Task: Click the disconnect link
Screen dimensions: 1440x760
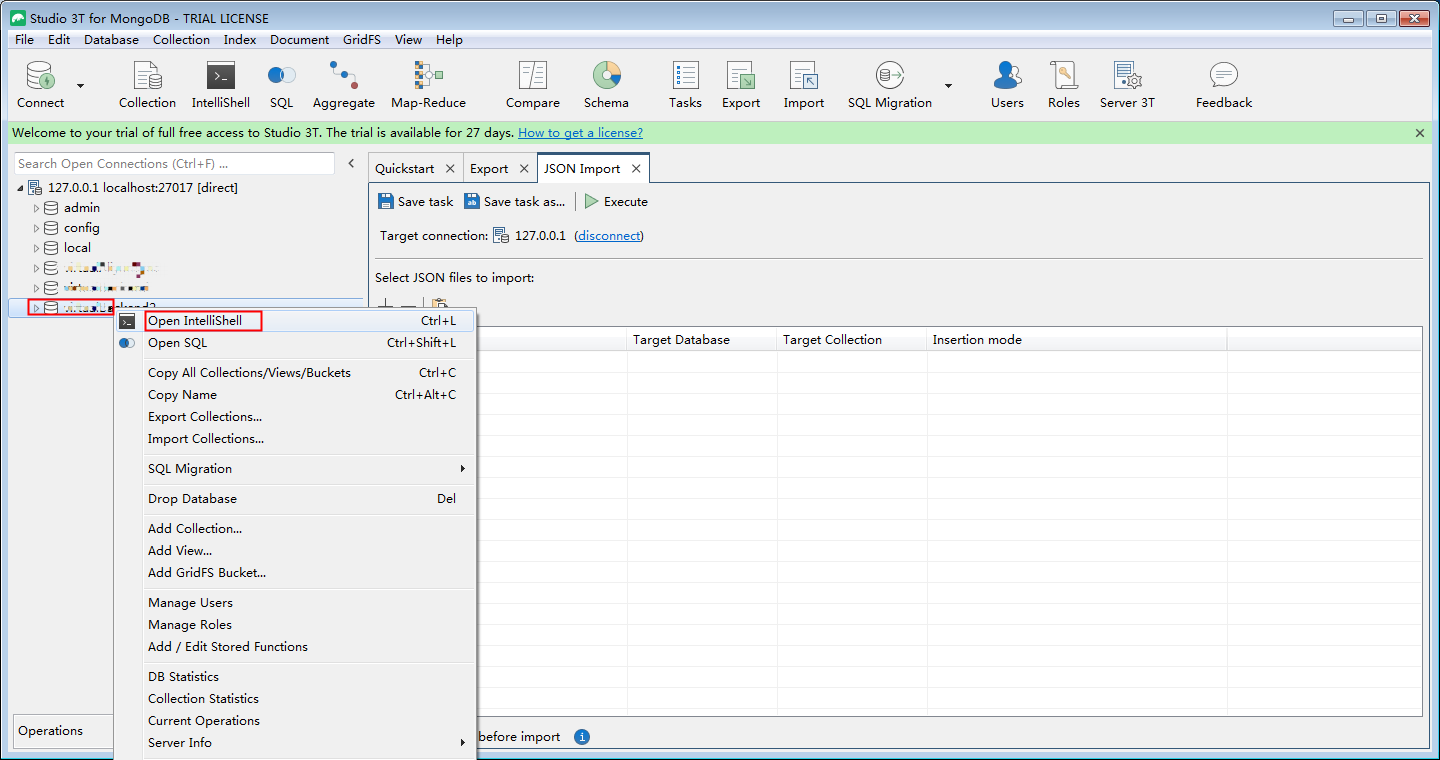Action: [609, 236]
